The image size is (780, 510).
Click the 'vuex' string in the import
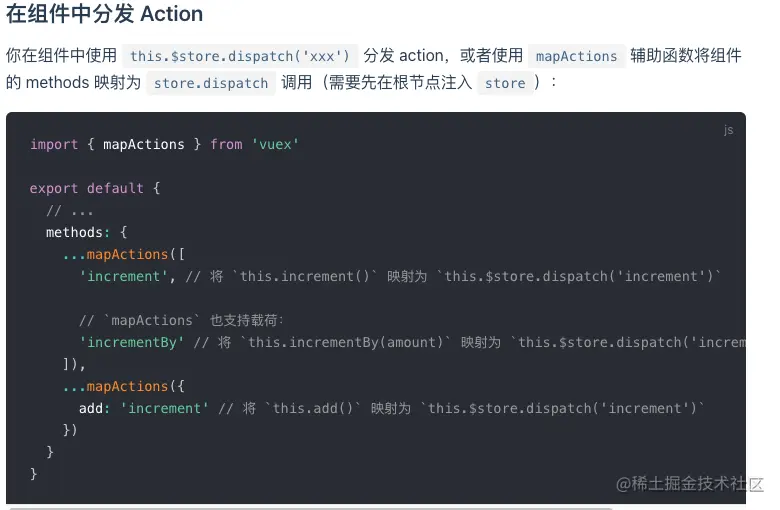[275, 144]
